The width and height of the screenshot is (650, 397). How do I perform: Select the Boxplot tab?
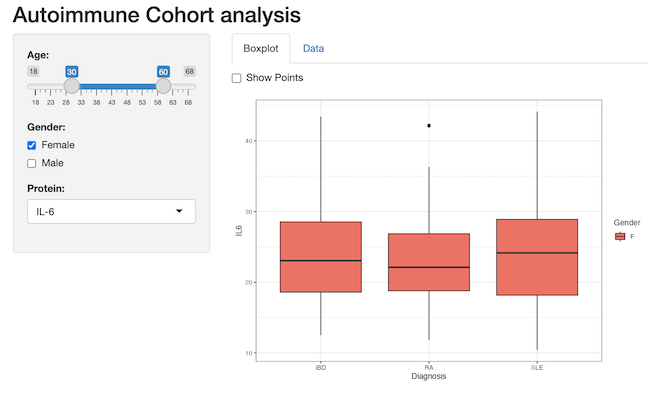[261, 48]
